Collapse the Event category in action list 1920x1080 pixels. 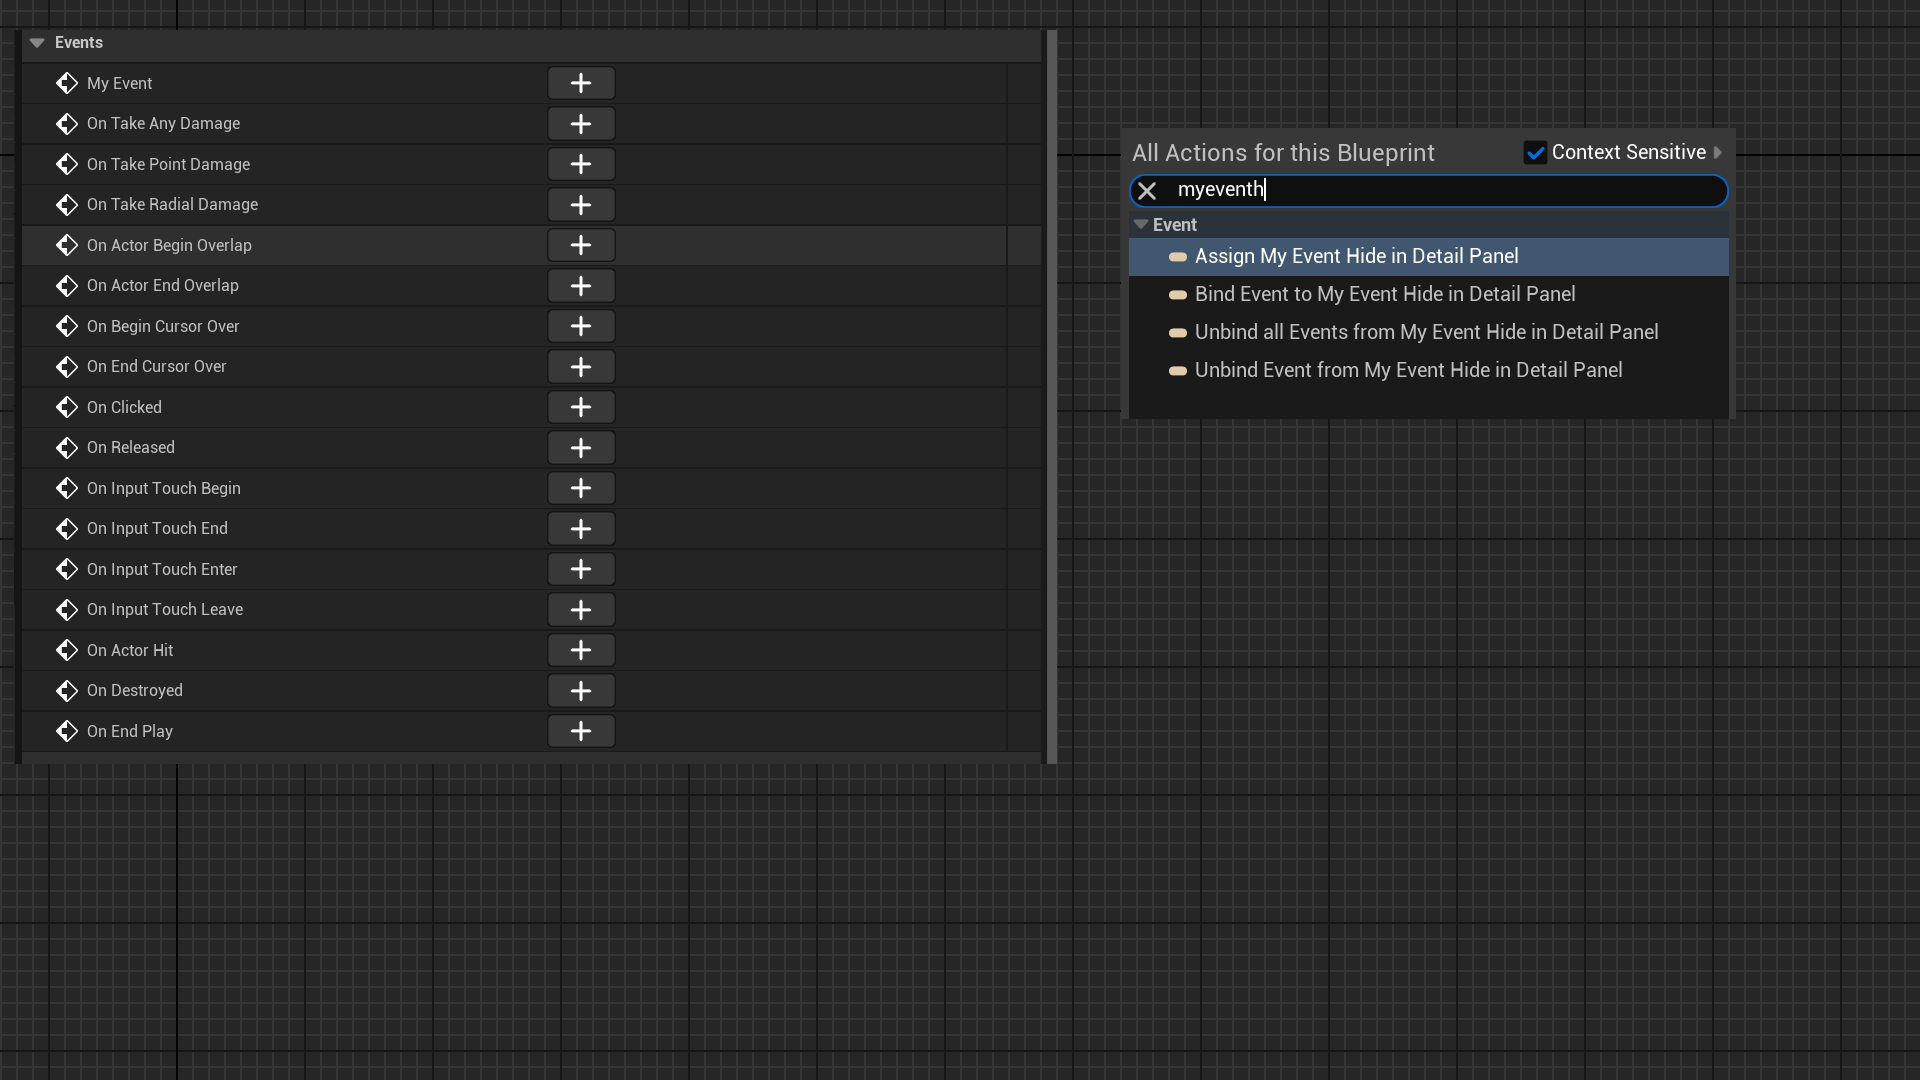pos(1141,225)
